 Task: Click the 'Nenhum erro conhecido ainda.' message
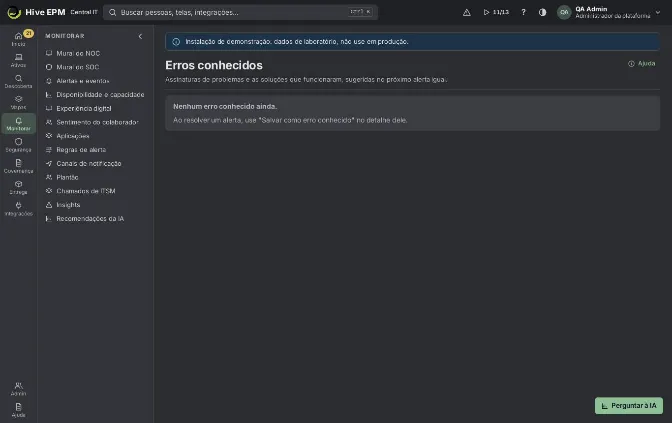(x=225, y=106)
